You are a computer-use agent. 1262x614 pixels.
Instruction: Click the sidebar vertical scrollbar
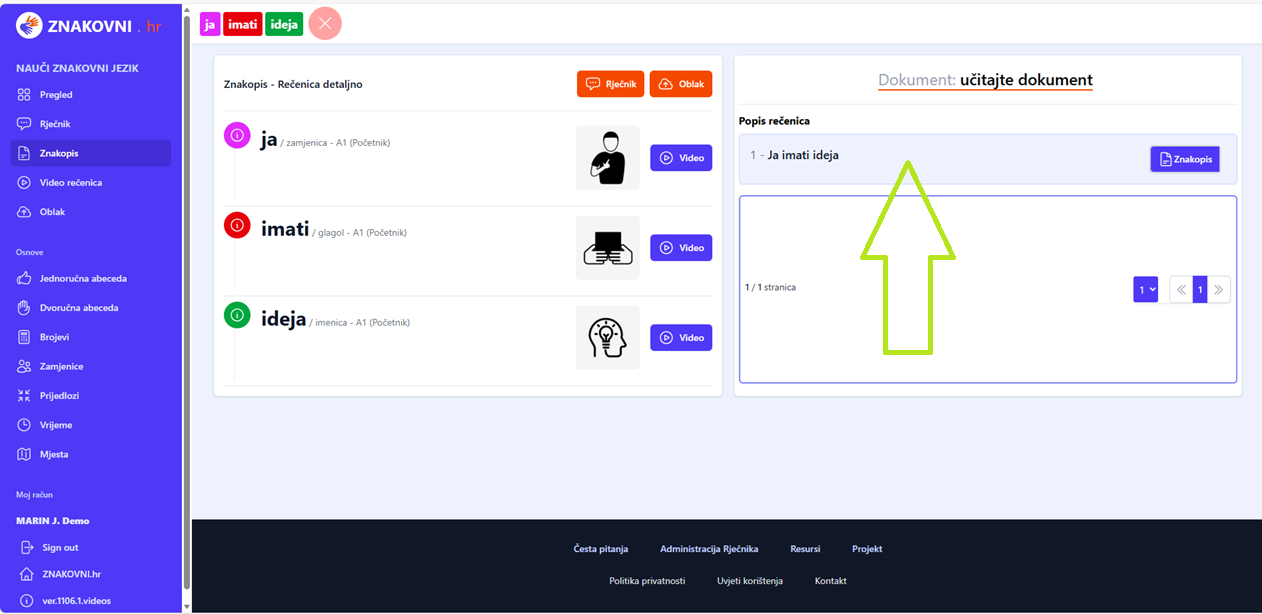coord(187,300)
